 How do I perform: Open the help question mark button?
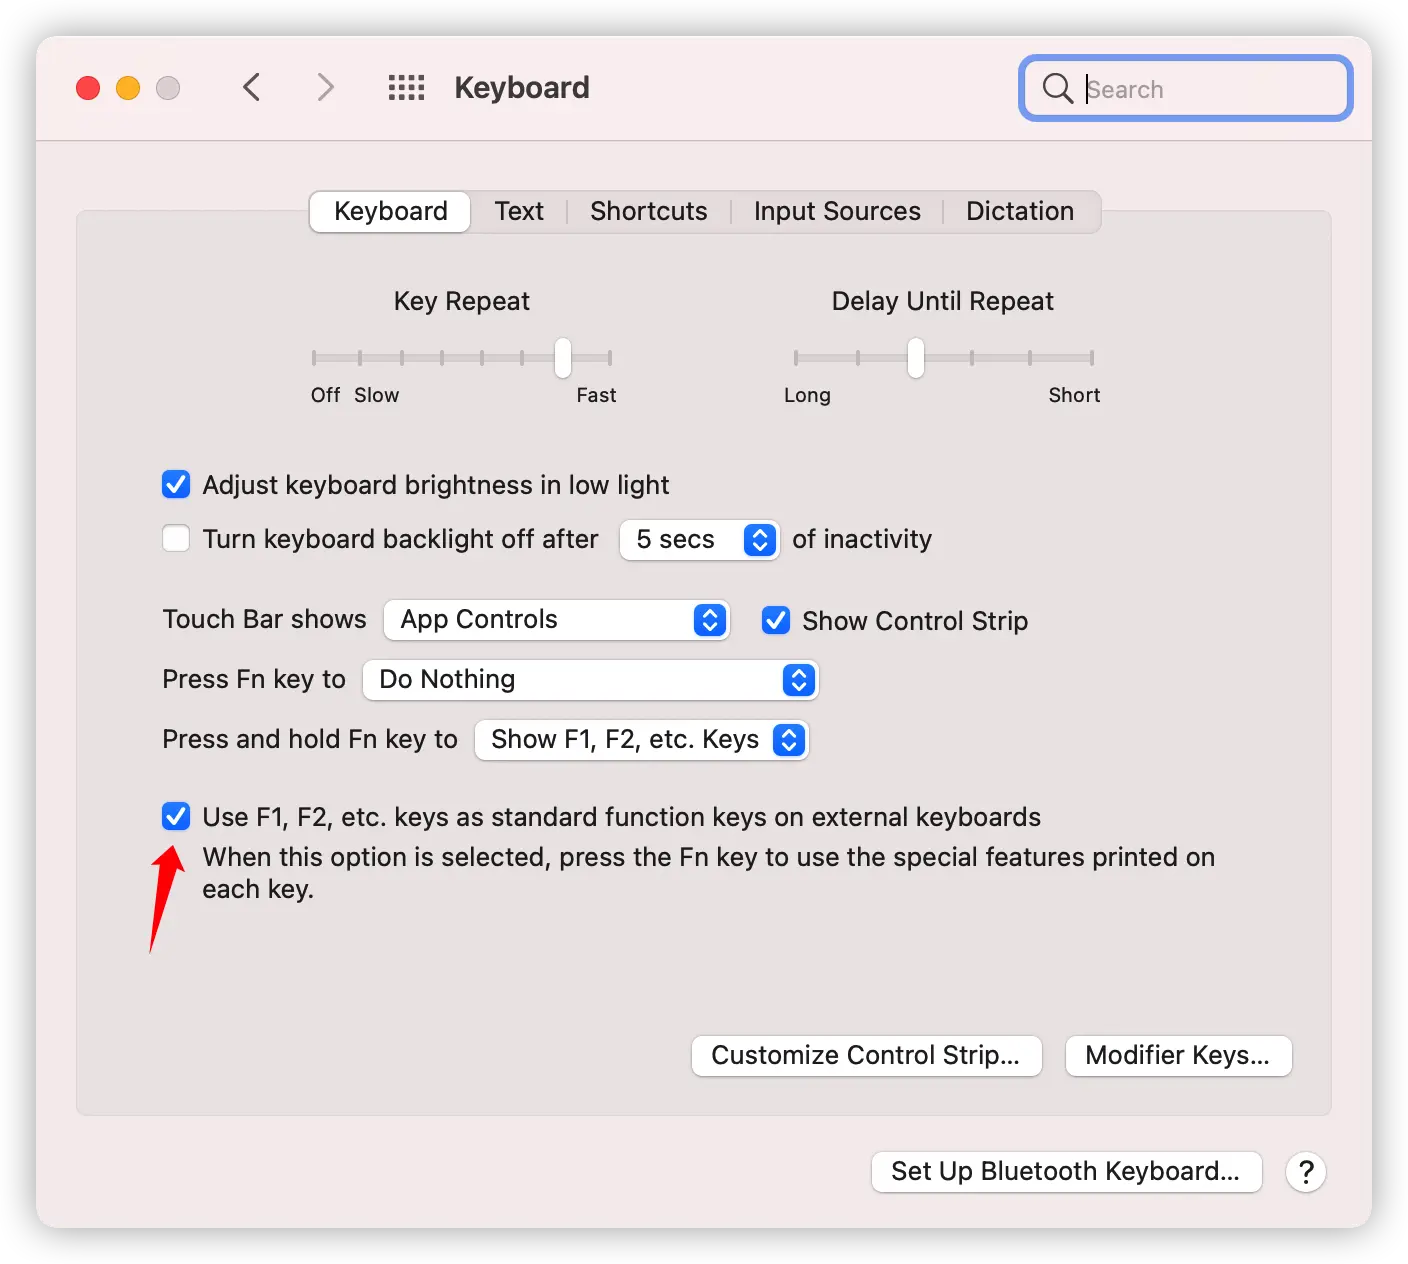click(1305, 1172)
